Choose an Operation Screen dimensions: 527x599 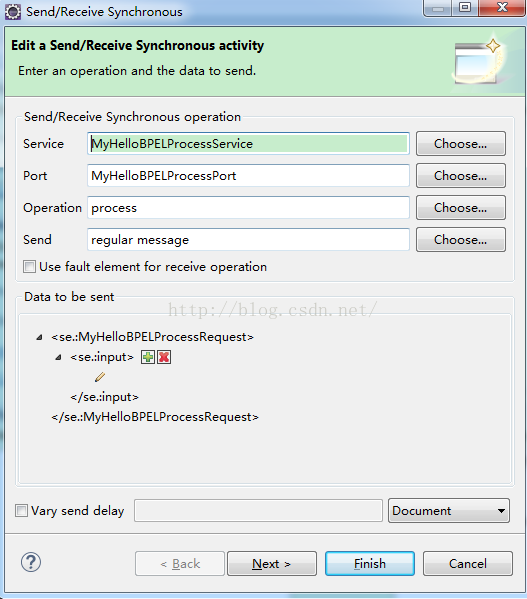(x=461, y=207)
